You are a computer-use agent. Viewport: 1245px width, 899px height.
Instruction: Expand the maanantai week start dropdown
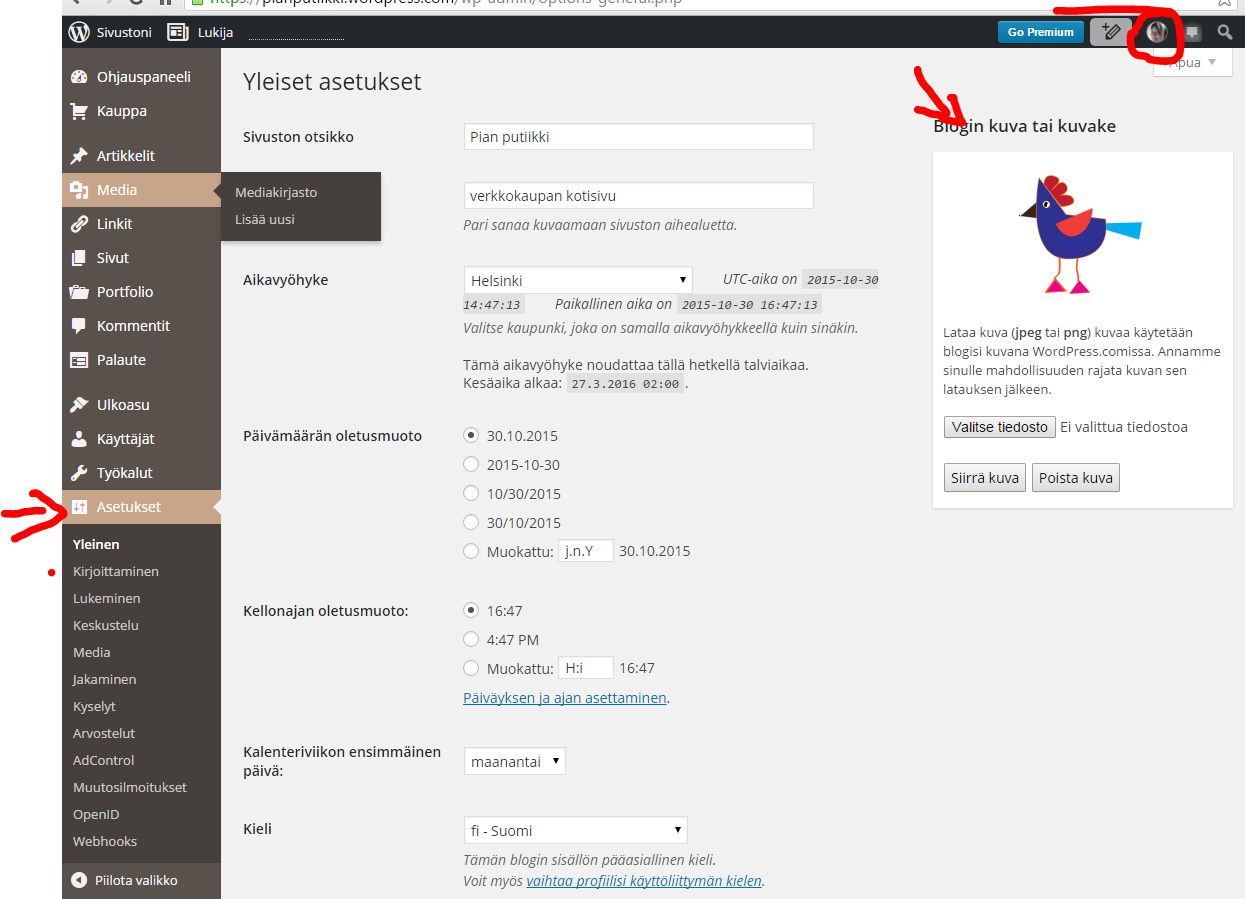(514, 760)
